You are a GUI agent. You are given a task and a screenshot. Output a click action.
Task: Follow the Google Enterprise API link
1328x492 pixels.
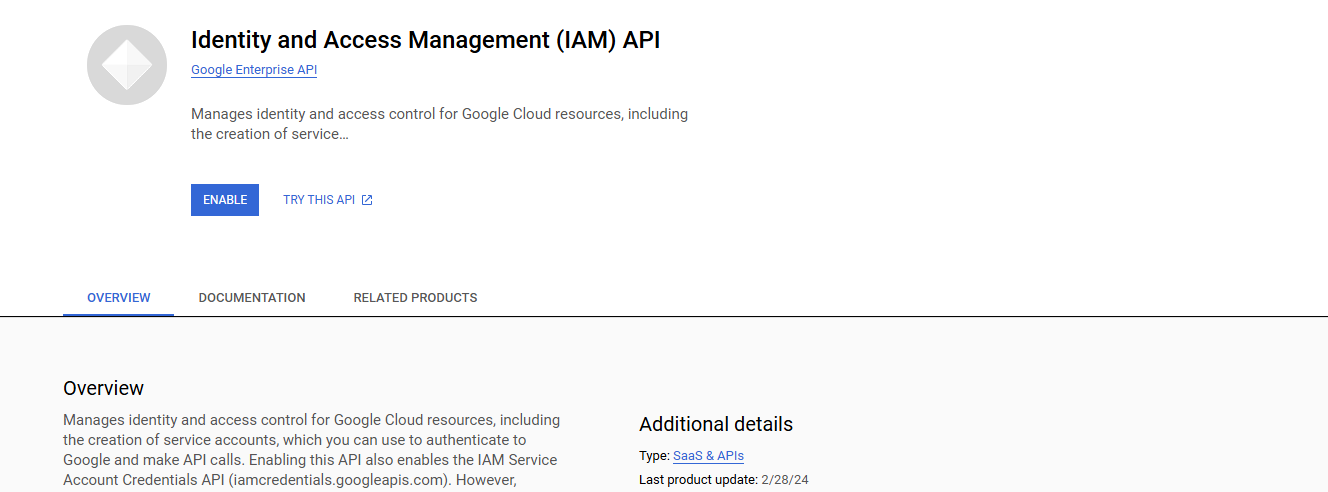[254, 70]
